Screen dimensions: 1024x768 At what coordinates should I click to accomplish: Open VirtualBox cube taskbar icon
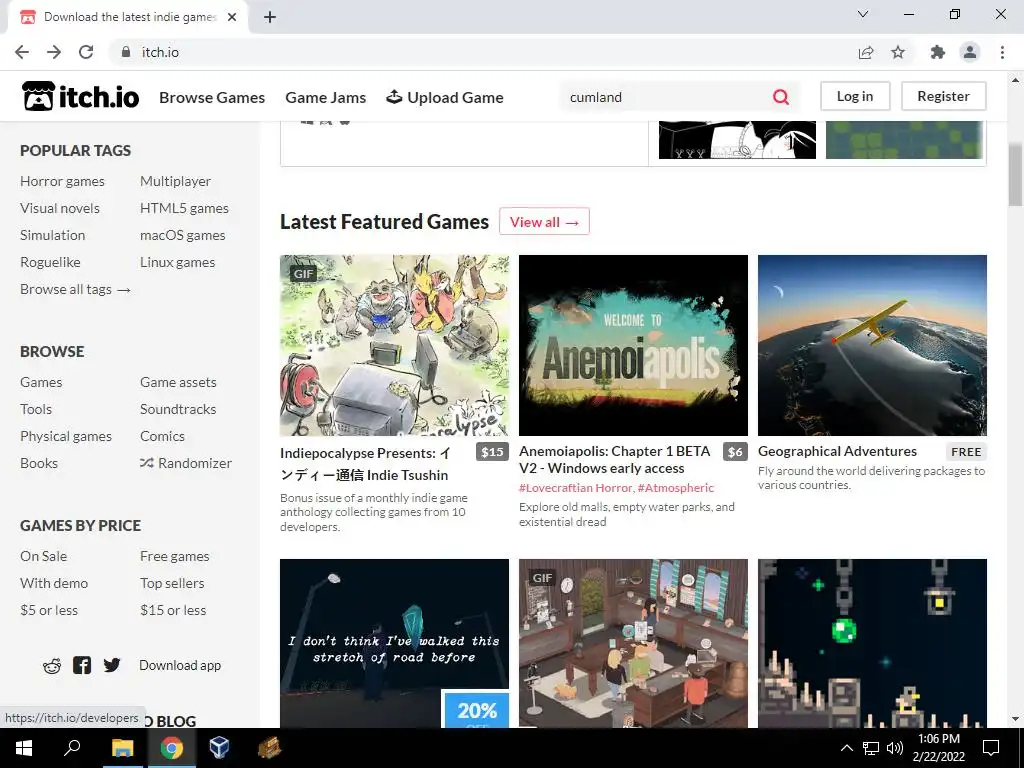219,748
